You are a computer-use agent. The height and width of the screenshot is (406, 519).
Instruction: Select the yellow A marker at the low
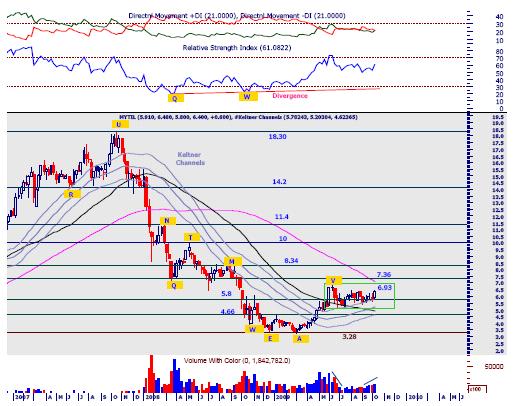tap(300, 339)
